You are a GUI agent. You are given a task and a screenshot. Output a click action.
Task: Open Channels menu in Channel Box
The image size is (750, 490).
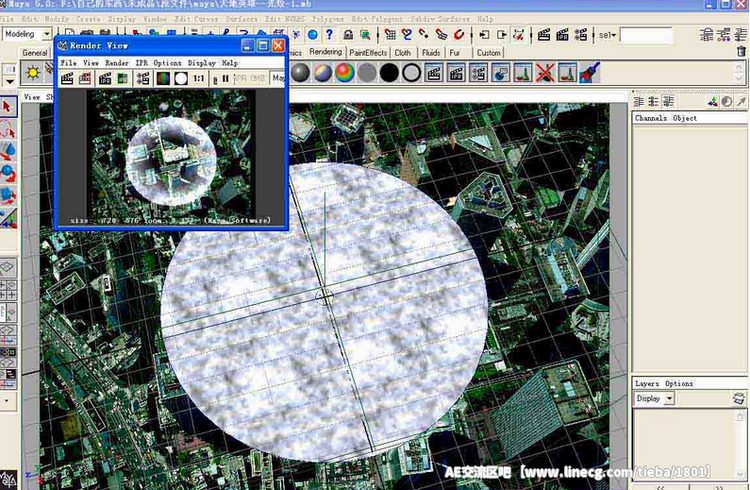point(650,118)
